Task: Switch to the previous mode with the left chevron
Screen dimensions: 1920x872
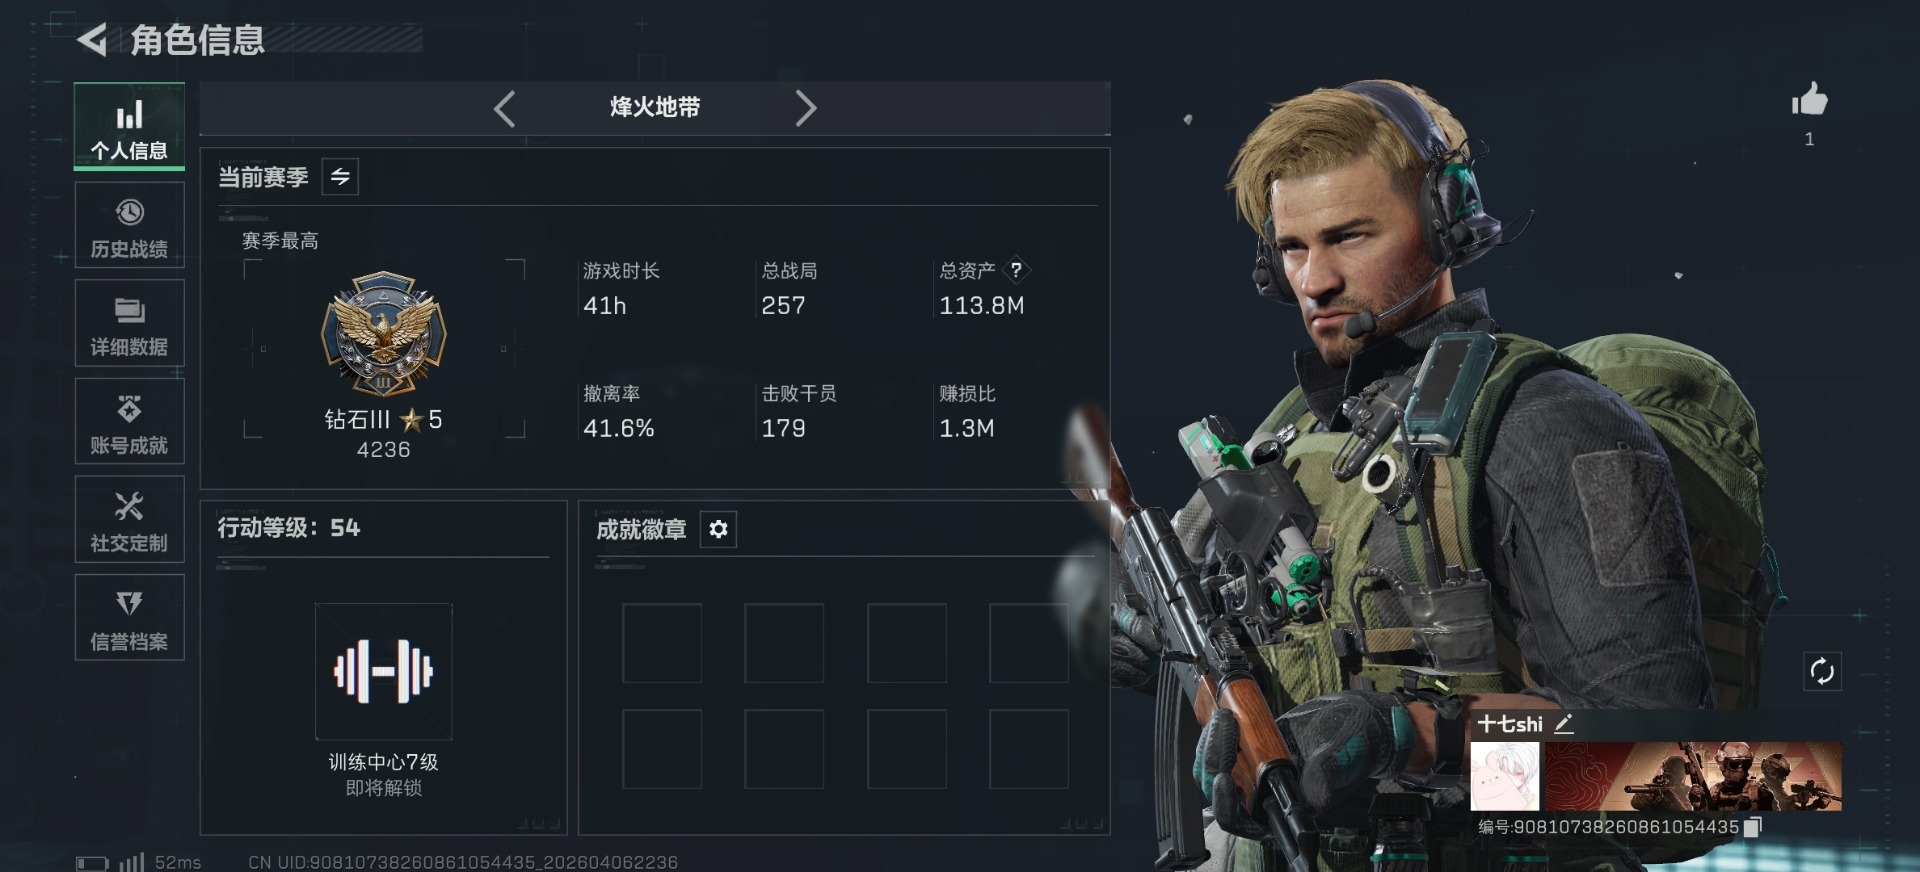Action: [x=505, y=108]
